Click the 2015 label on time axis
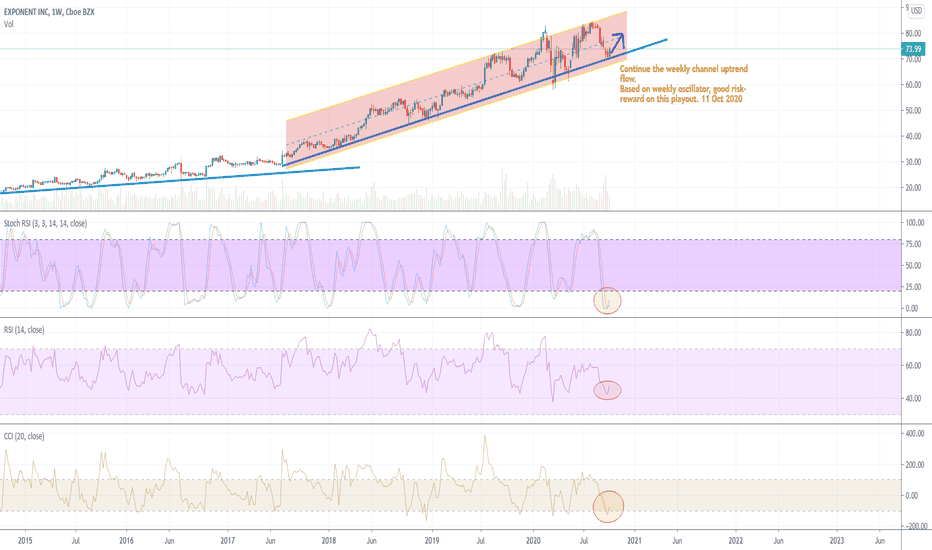This screenshot has height=550, width=932. [25, 540]
